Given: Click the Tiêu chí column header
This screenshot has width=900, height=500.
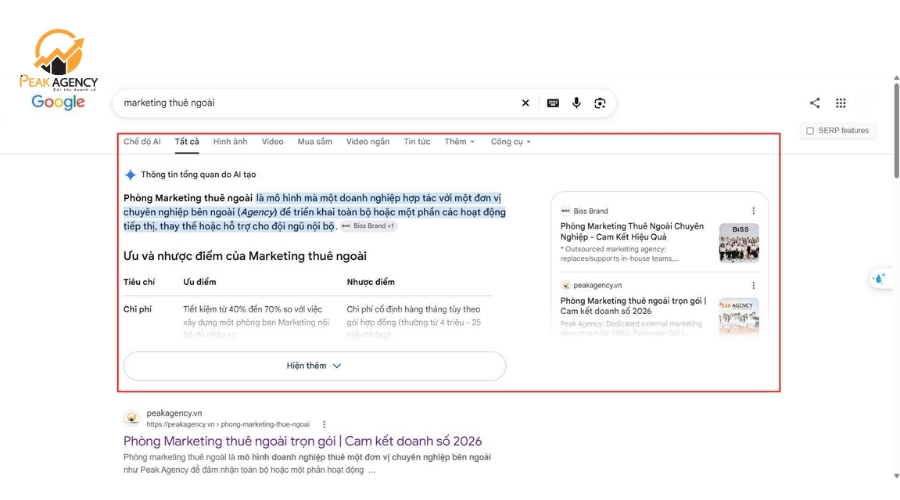Looking at the screenshot, I should (139, 282).
